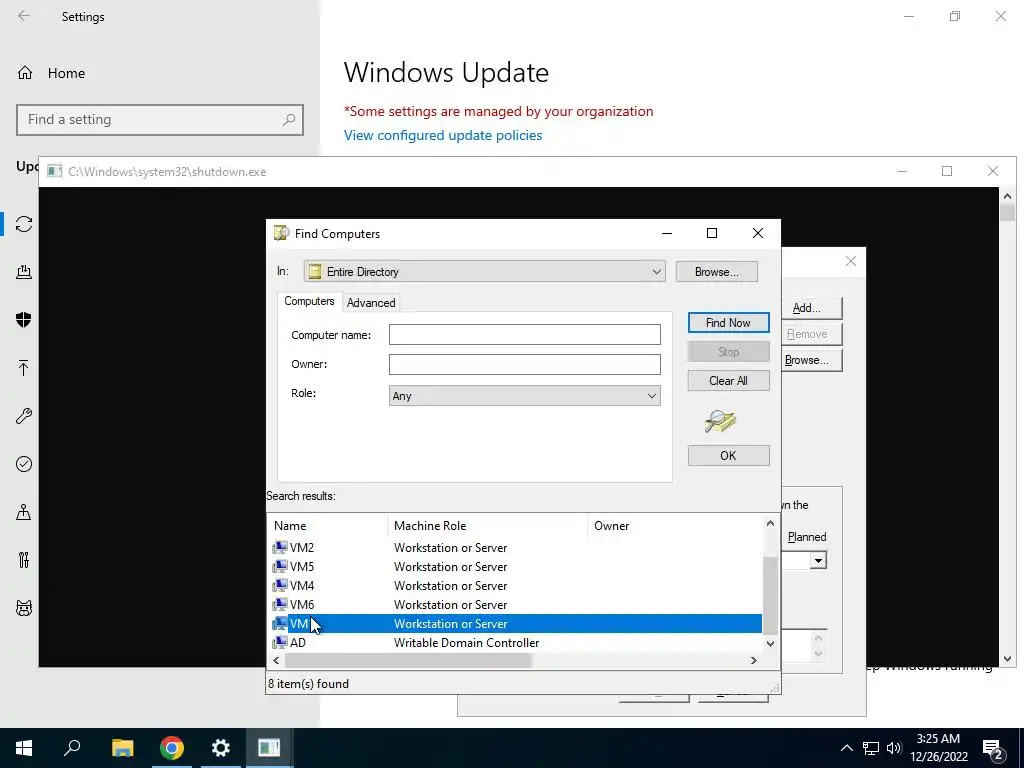This screenshot has width=1024, height=768.
Task: Open the Role dropdown set to Any
Action: tap(524, 396)
